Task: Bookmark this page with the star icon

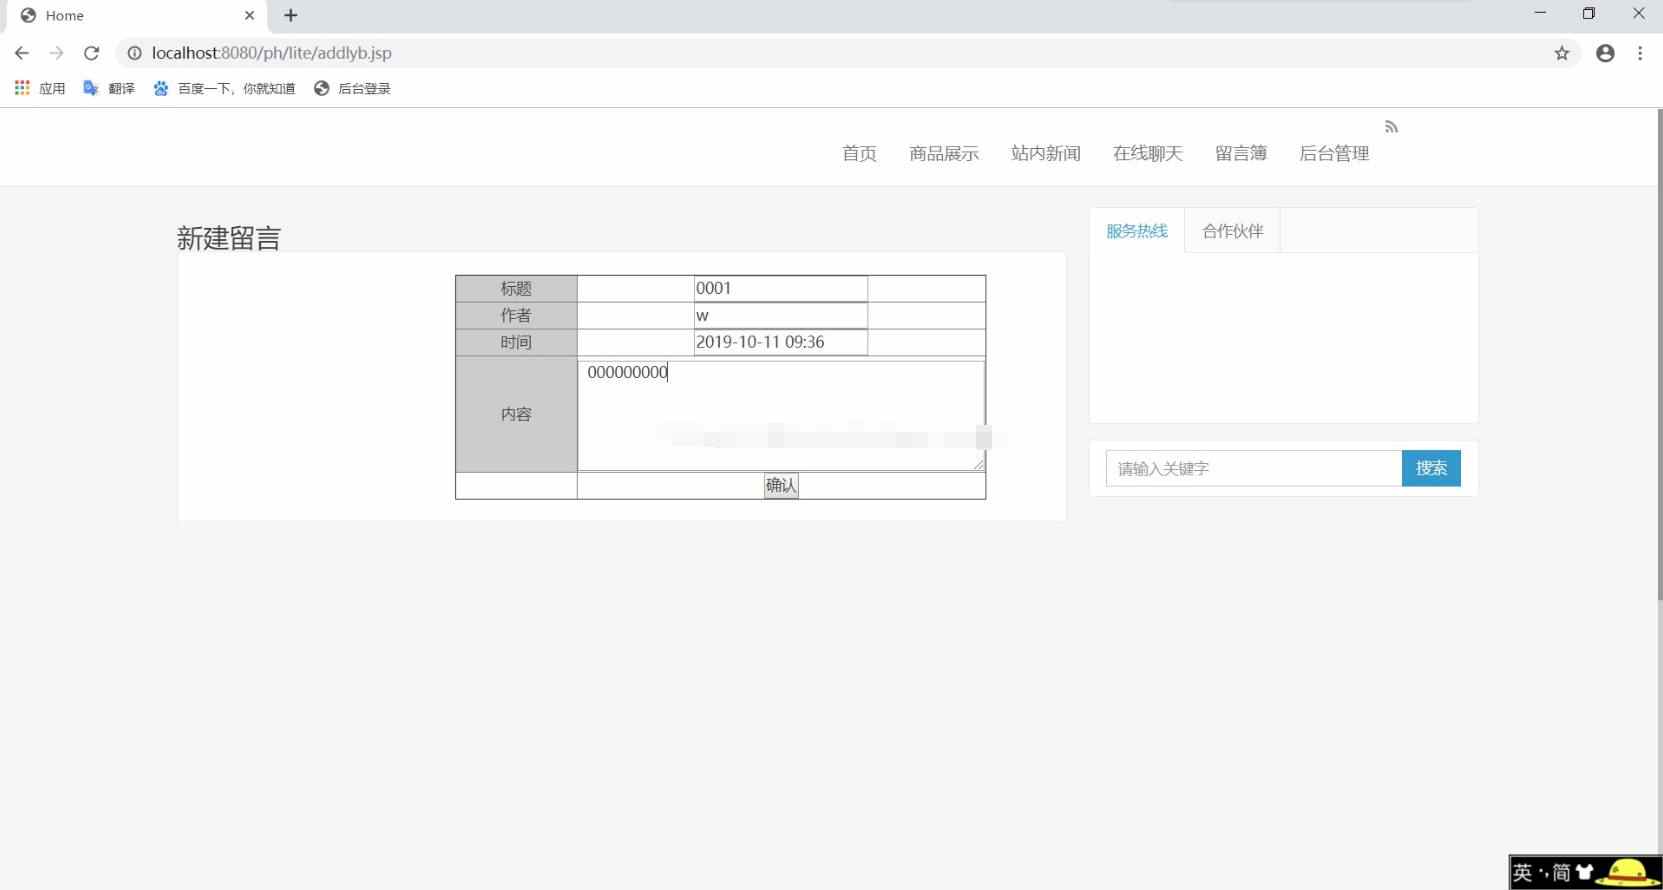Action: tap(1562, 53)
